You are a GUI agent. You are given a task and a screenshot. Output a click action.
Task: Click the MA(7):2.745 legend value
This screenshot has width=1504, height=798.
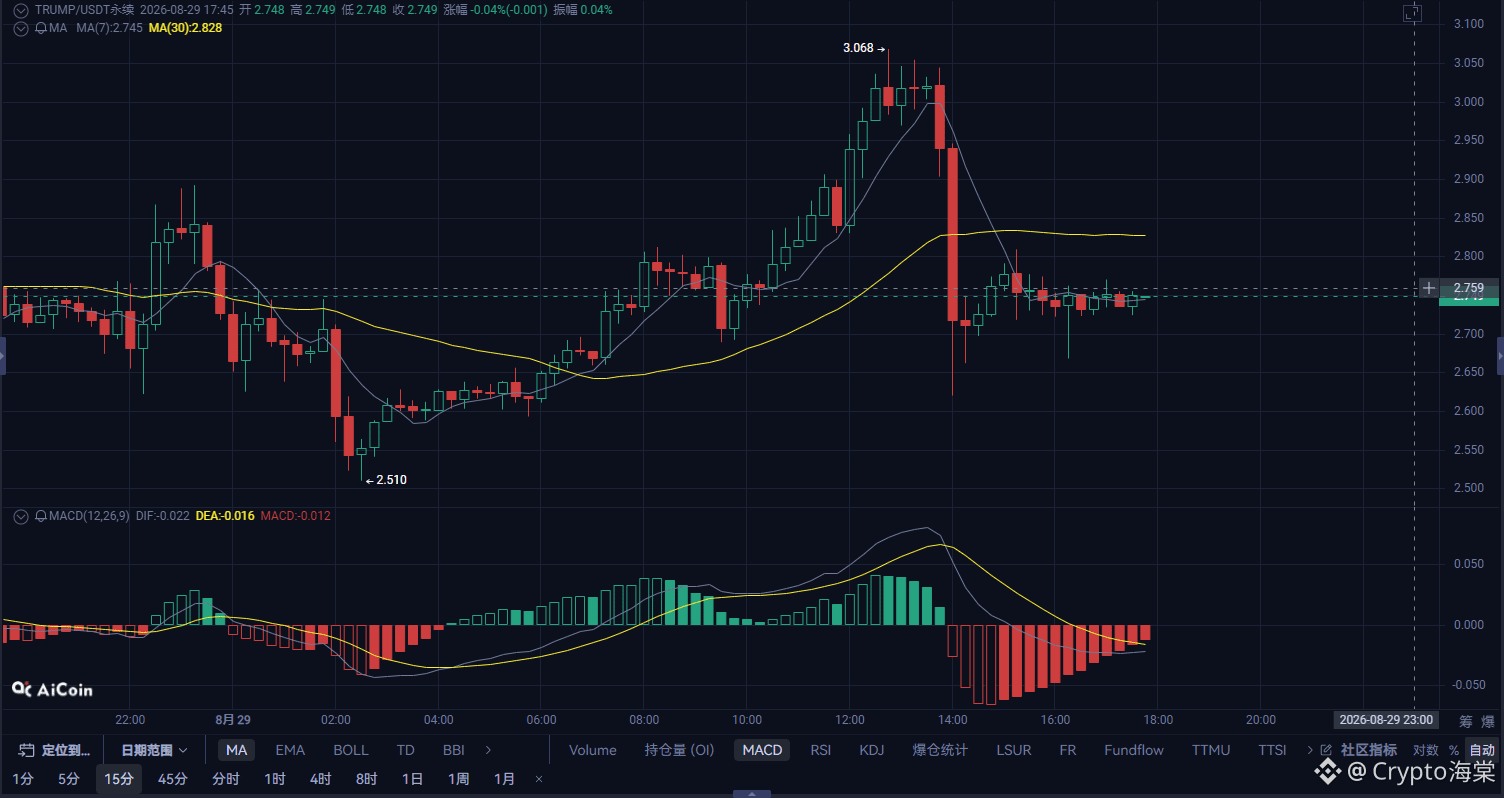click(108, 28)
